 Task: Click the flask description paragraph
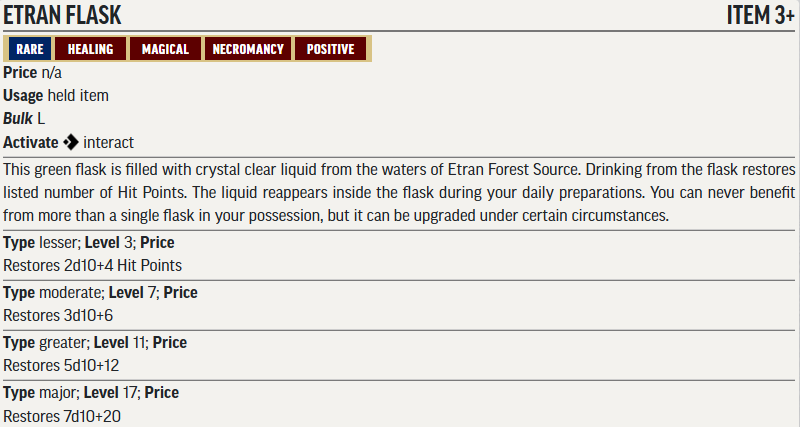[399, 192]
